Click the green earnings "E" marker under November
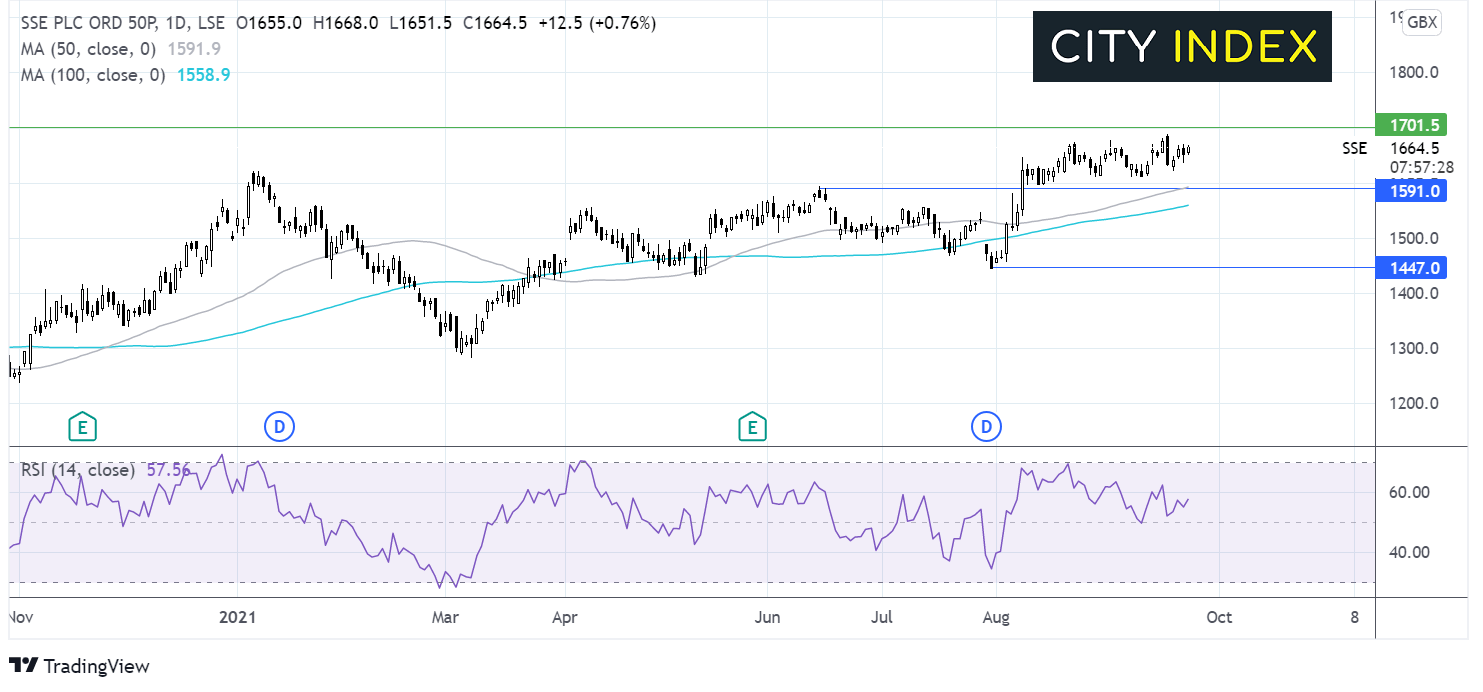The height and width of the screenshot is (692, 1483). tap(82, 426)
